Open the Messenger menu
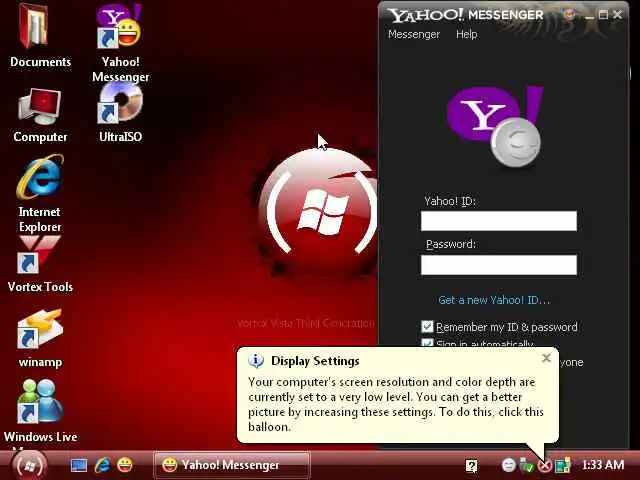The height and width of the screenshot is (480, 640). [414, 34]
